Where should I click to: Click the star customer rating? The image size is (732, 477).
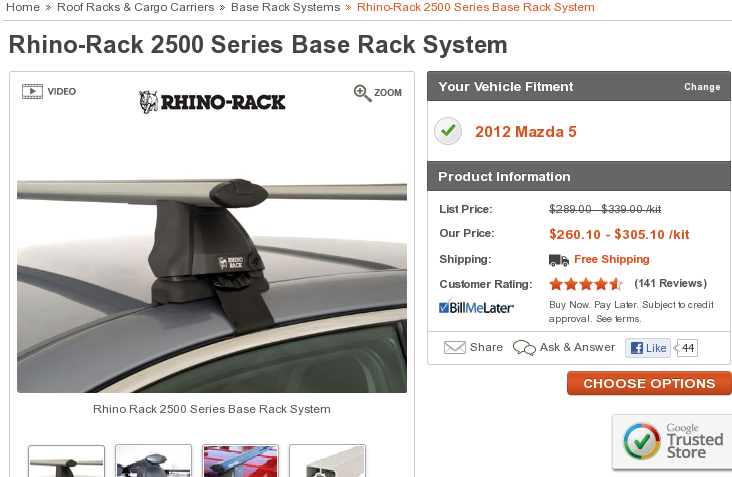pyautogui.click(x=586, y=284)
